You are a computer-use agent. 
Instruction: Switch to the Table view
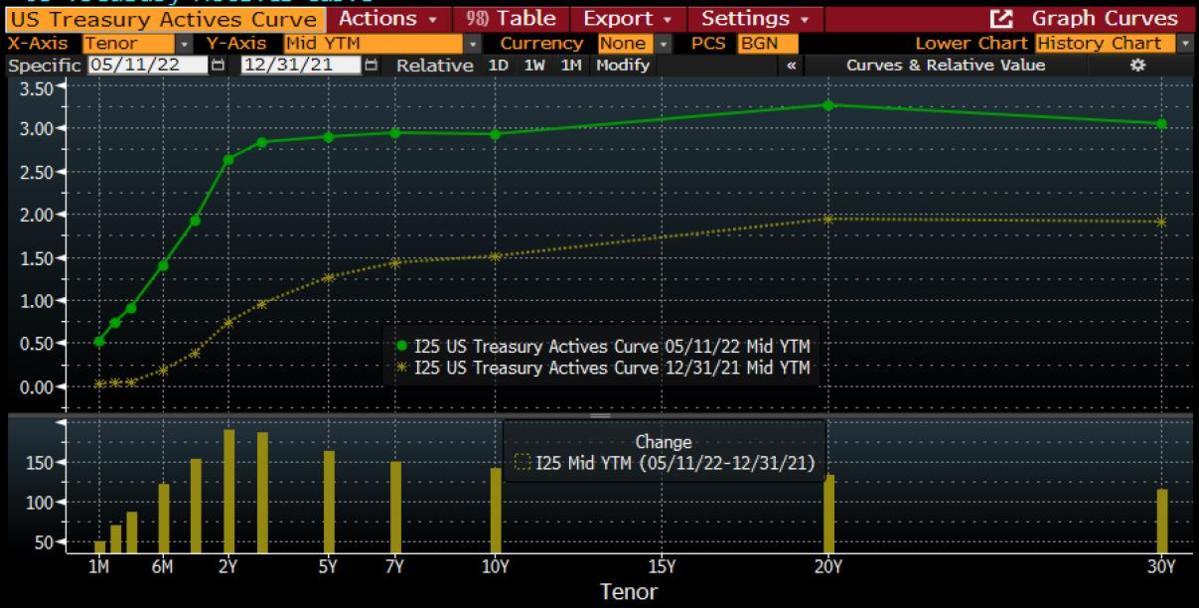[x=512, y=19]
